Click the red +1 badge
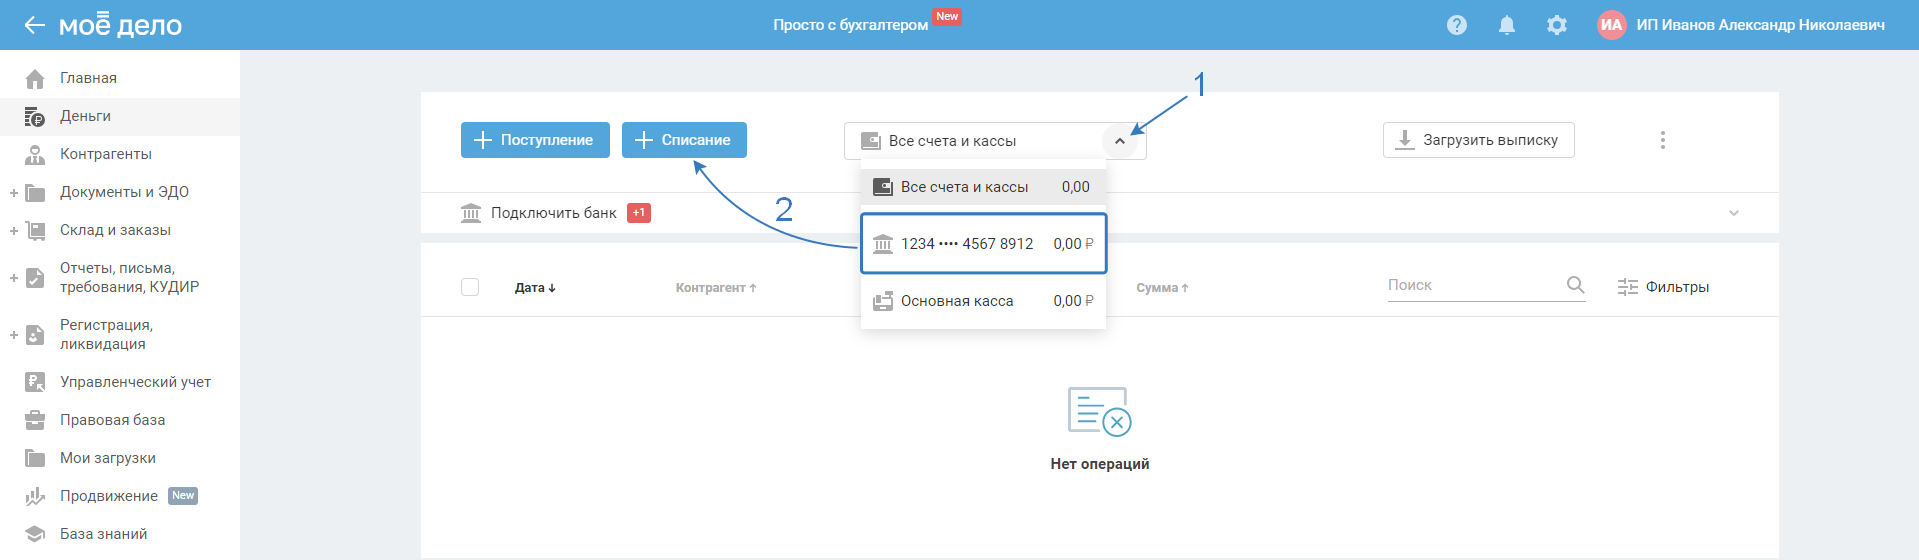Image resolution: width=1919 pixels, height=560 pixels. (639, 213)
